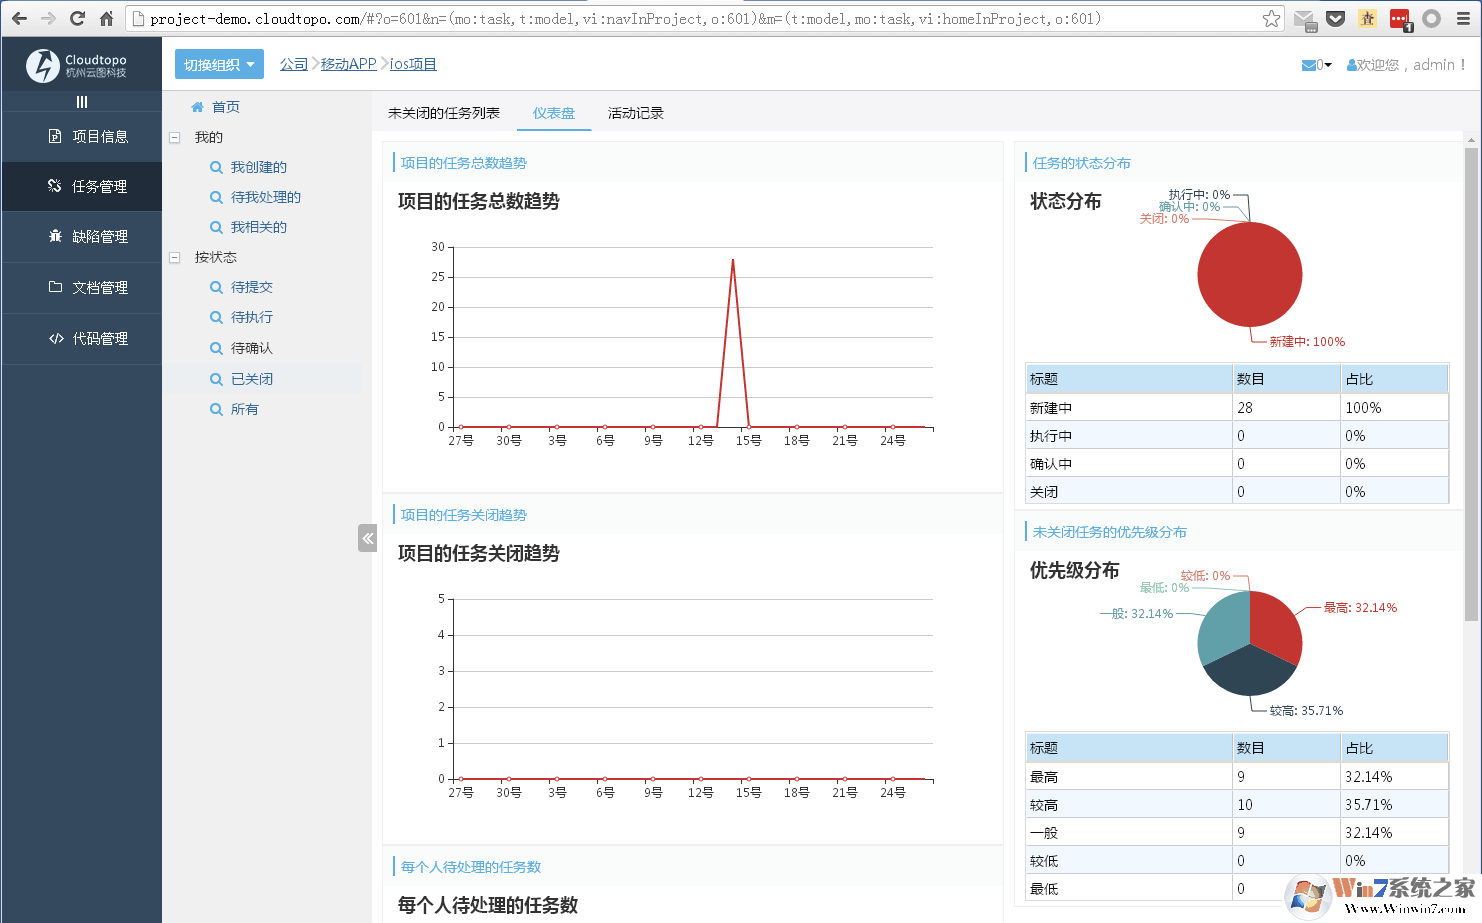Image resolution: width=1482 pixels, height=923 pixels.
Task: Select 项目信息 from the sidebar
Action: (x=80, y=136)
